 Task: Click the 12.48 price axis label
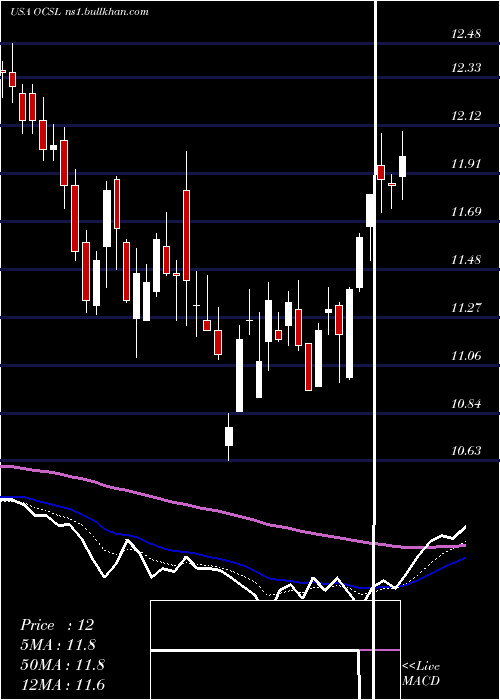[x=466, y=33]
